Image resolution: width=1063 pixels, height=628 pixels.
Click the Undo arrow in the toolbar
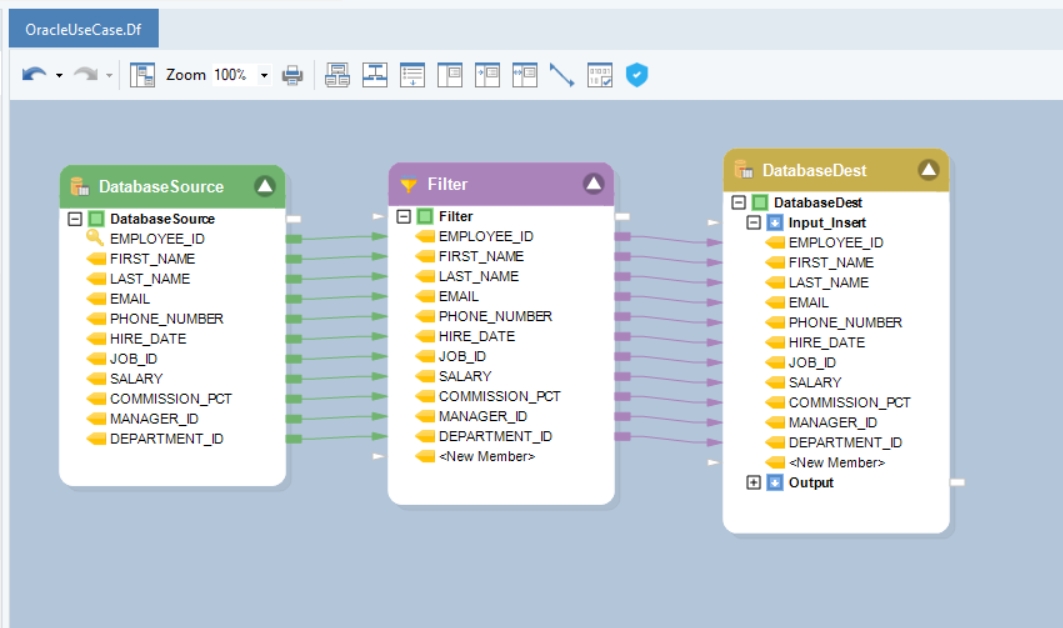tap(34, 75)
